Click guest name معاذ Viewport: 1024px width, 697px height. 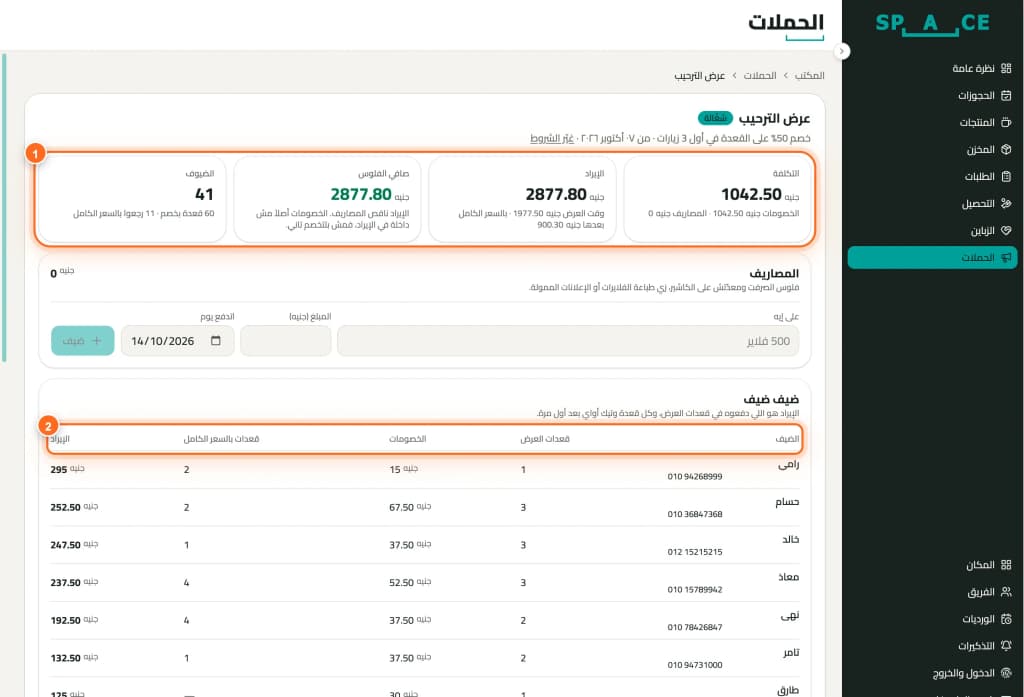[x=788, y=577]
